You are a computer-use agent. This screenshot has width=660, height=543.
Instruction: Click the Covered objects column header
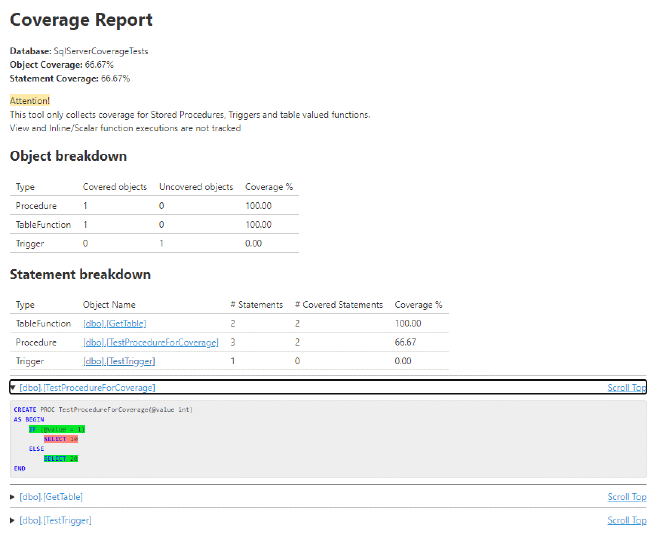[114, 187]
